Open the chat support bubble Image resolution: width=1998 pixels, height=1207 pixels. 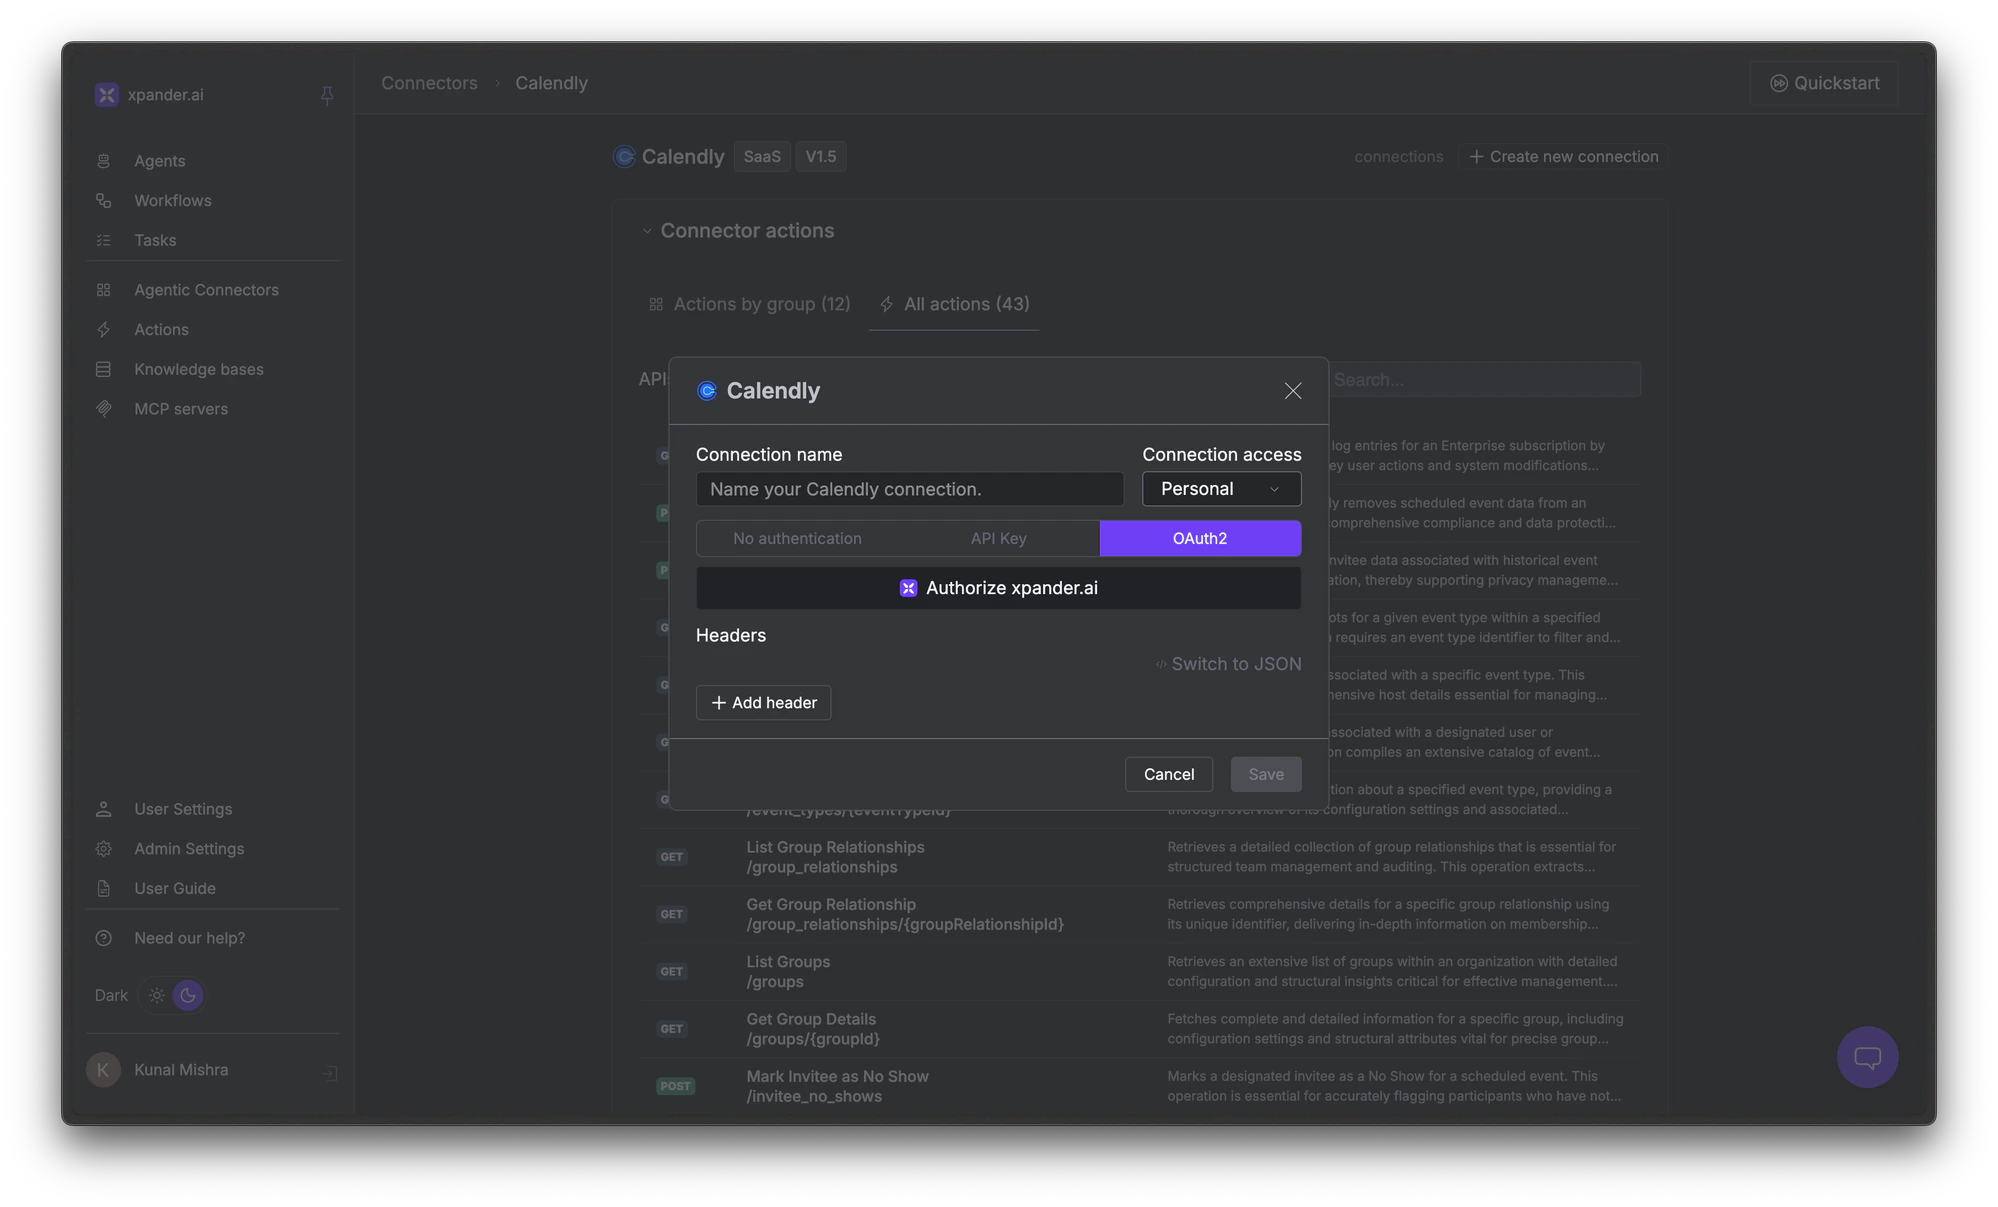pos(1866,1057)
